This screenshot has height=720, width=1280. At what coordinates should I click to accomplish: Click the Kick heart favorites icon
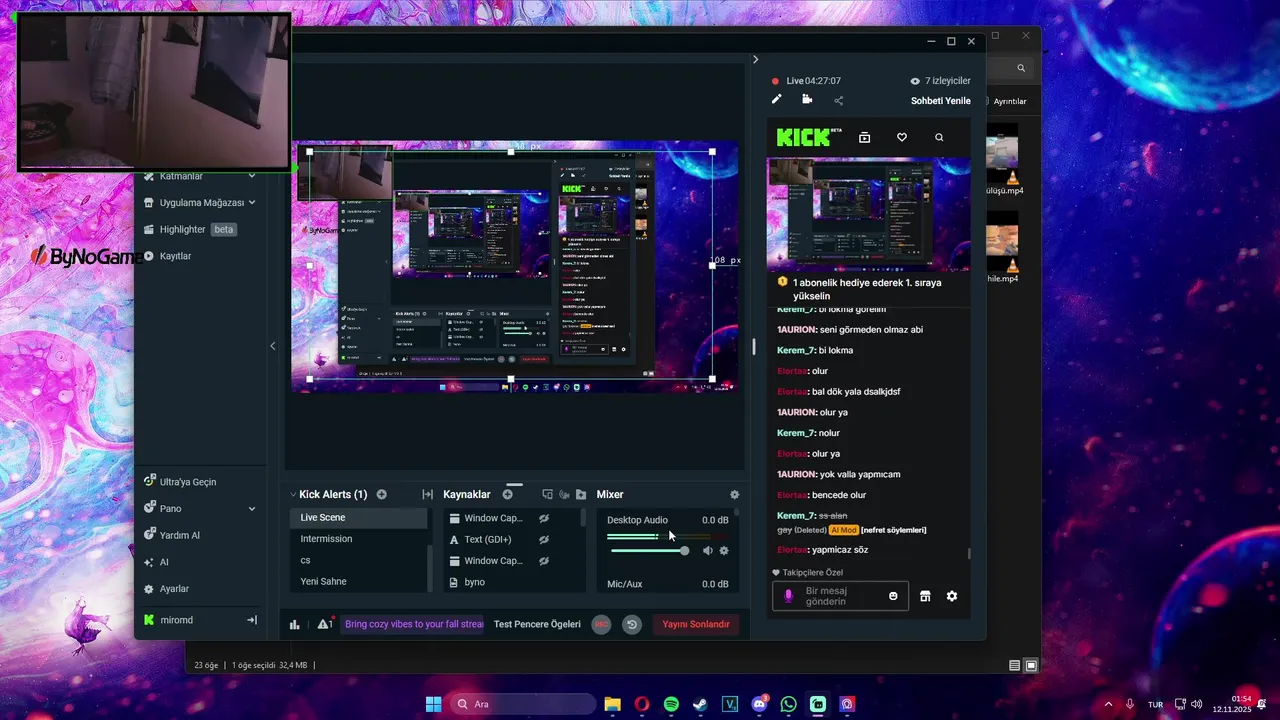pyautogui.click(x=902, y=137)
